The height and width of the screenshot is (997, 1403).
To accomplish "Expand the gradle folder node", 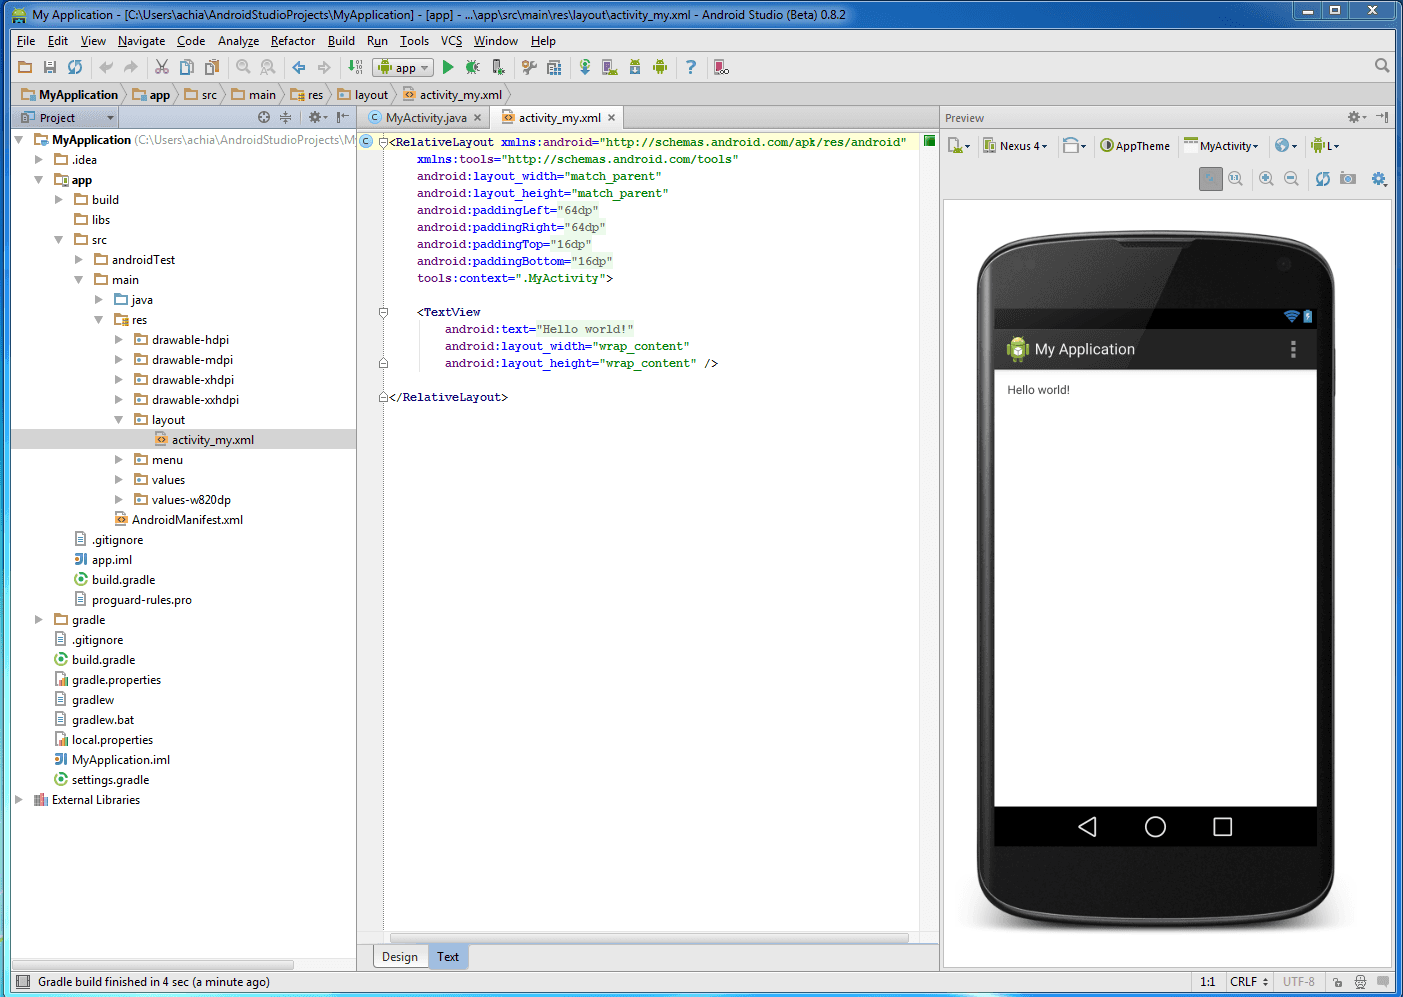I will point(39,620).
